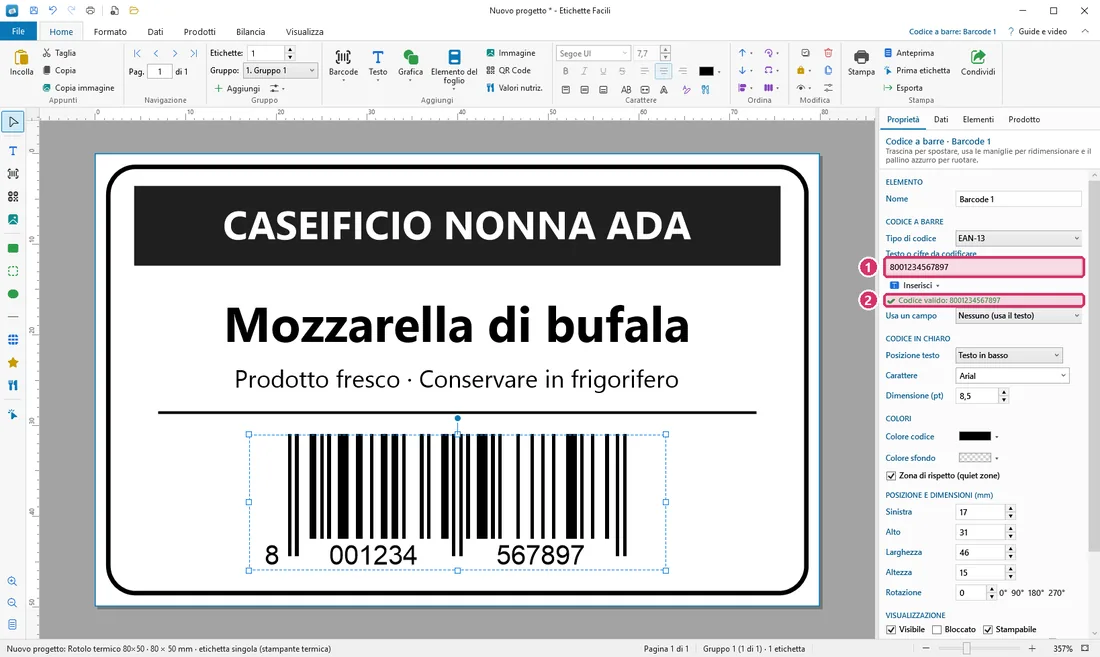Select the green ellipse tool
Viewport: 1100px width, 657px height.
tap(13, 294)
